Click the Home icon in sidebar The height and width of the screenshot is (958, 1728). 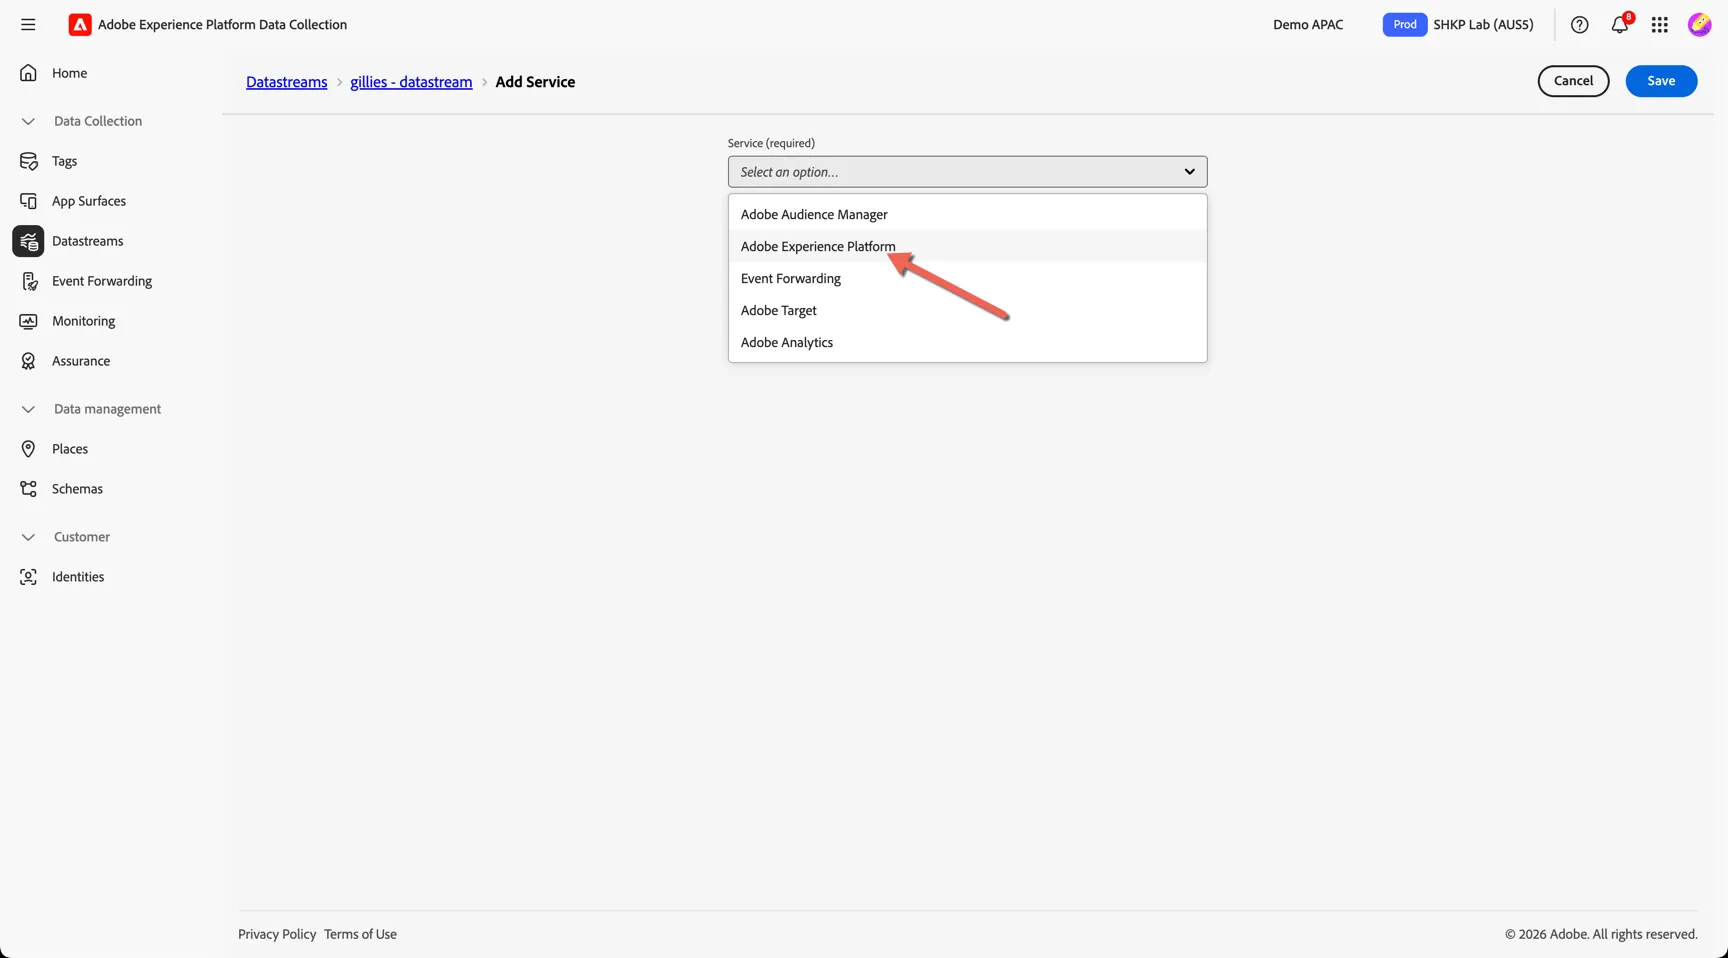28,73
